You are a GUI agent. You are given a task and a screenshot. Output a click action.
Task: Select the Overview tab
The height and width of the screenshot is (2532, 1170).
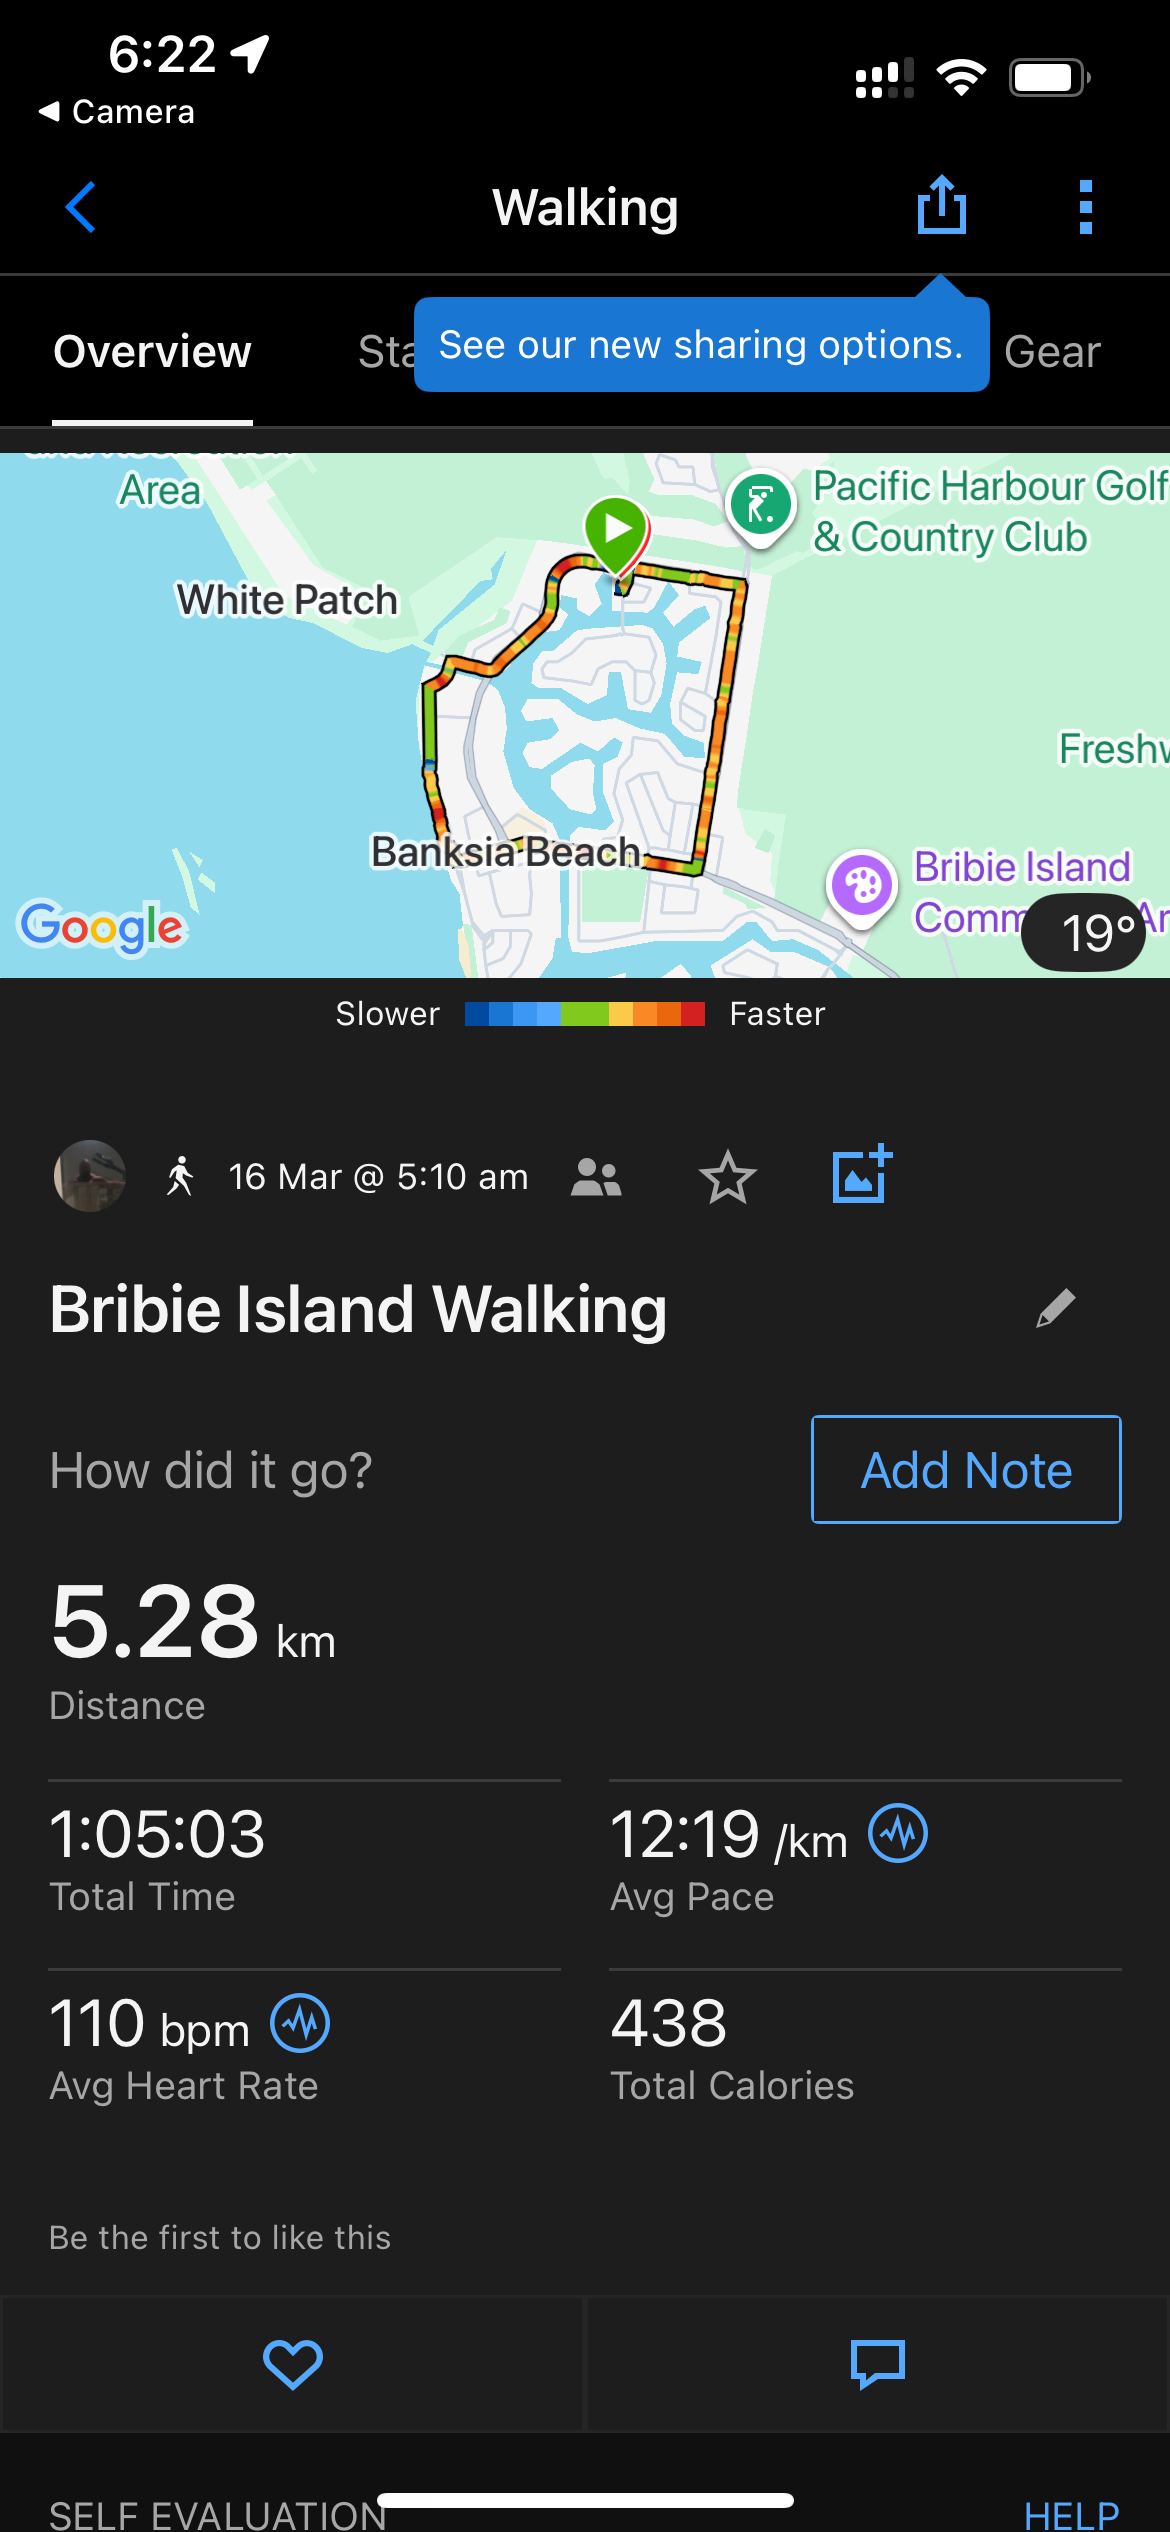[x=152, y=352]
